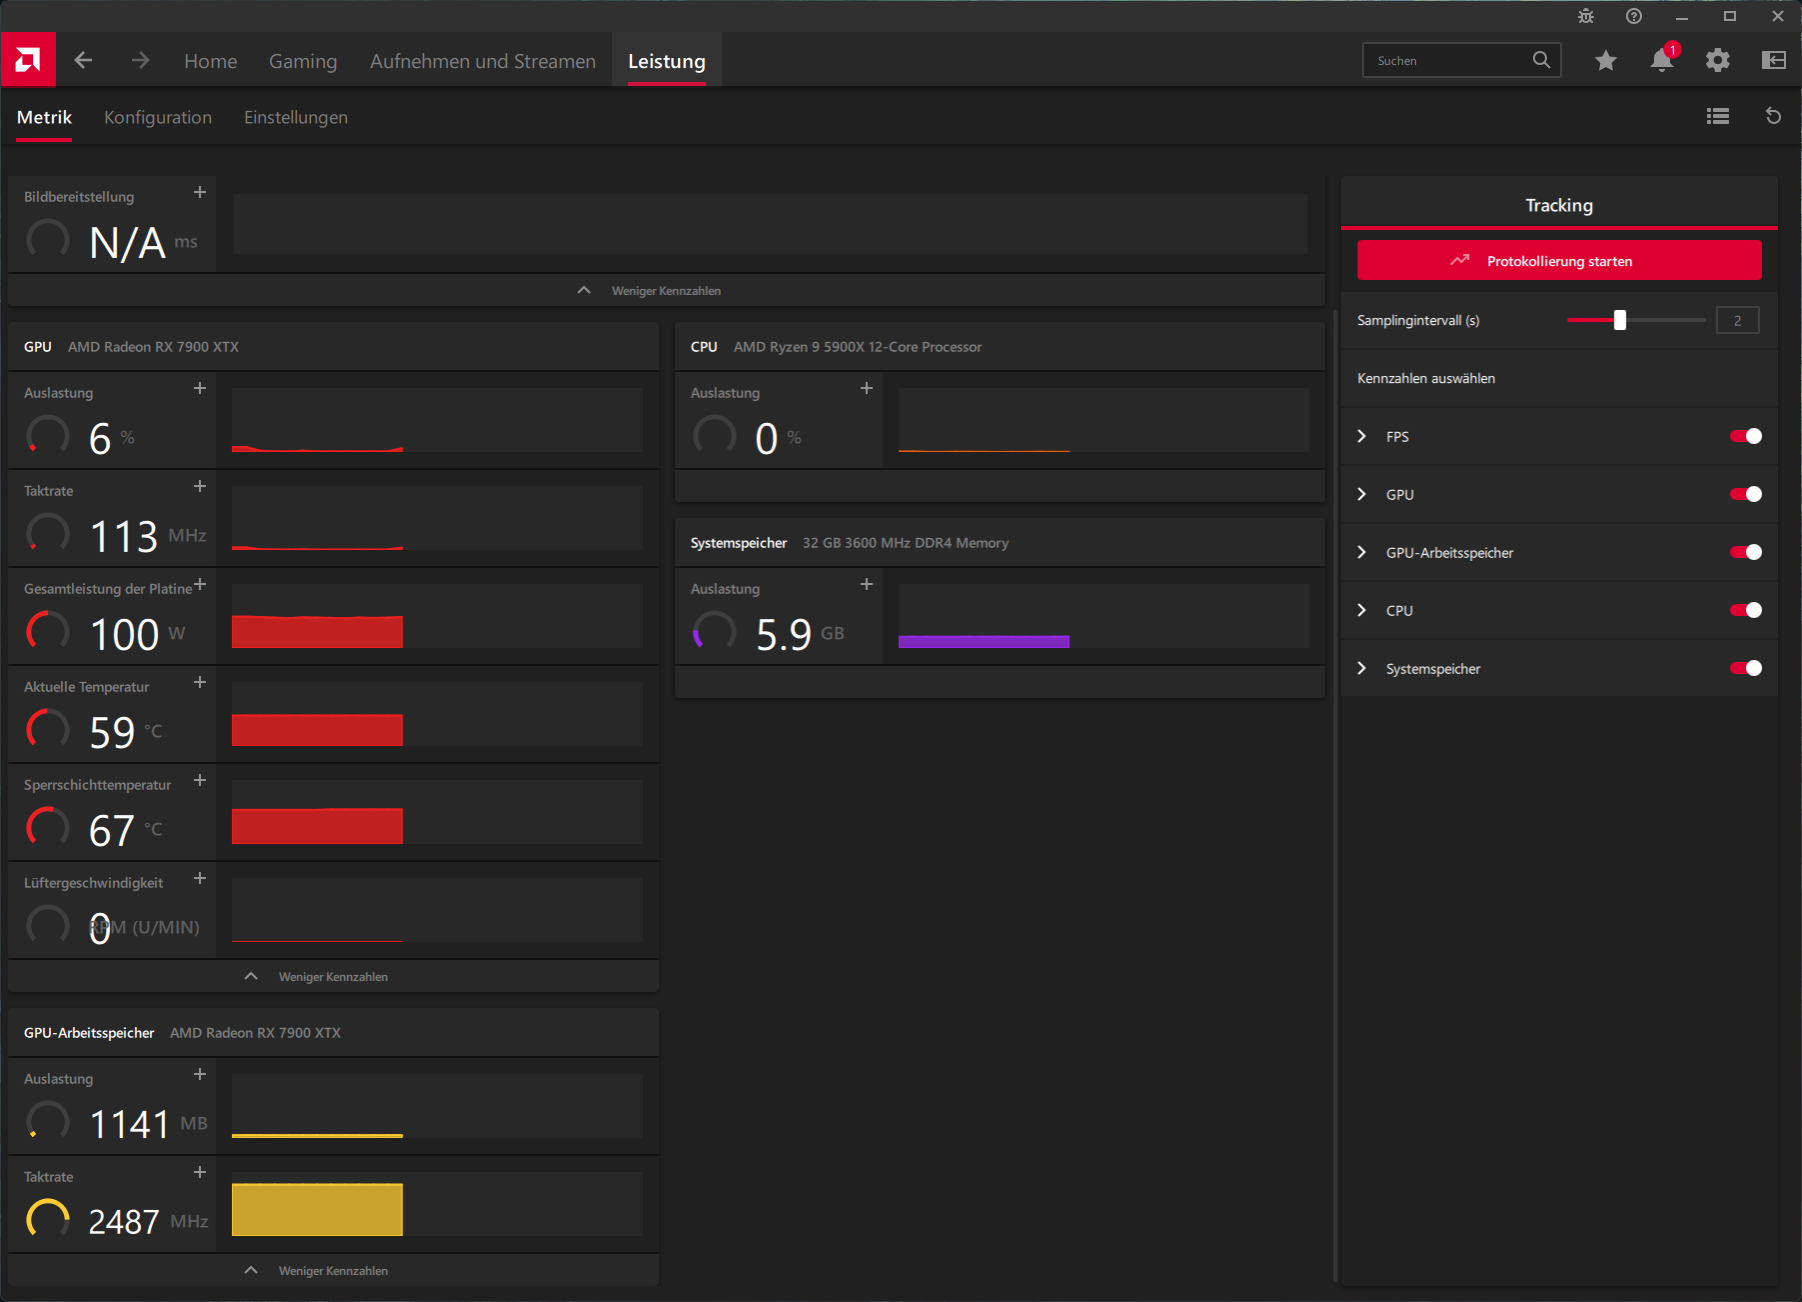Add Bildbereitstellung metric with plus icon
The width and height of the screenshot is (1802, 1302).
200,192
